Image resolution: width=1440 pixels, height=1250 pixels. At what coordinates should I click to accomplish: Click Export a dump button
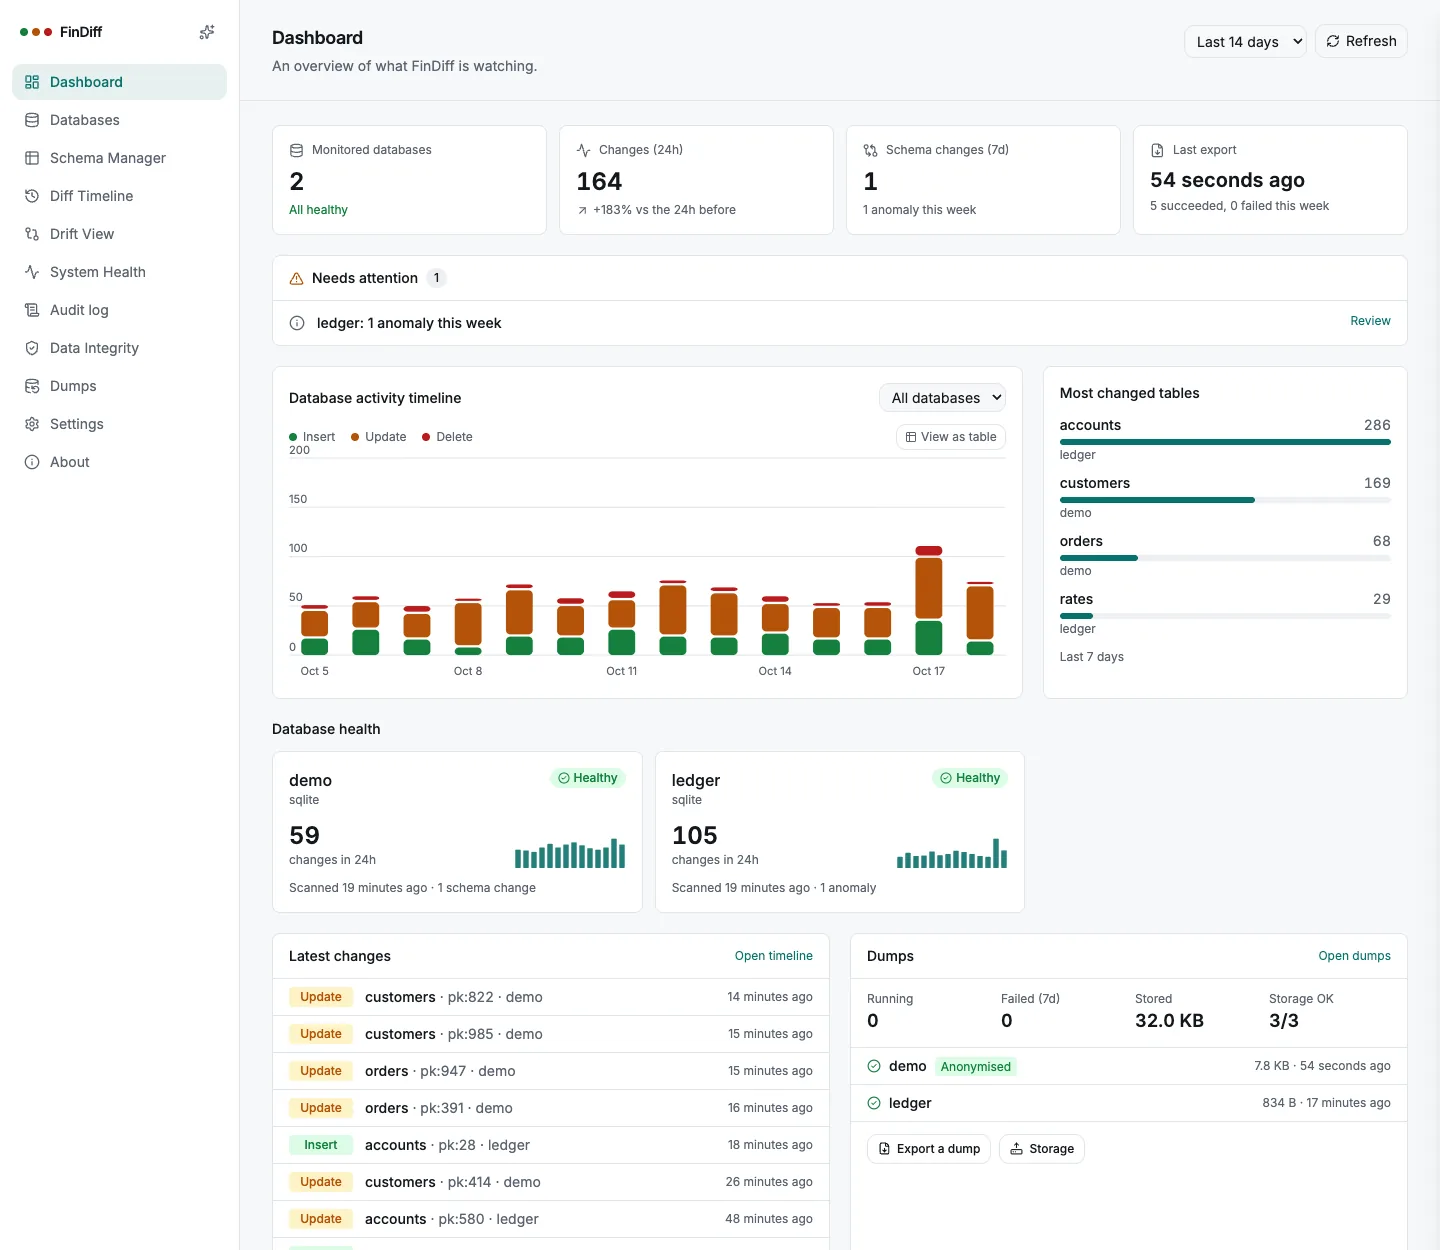929,1149
